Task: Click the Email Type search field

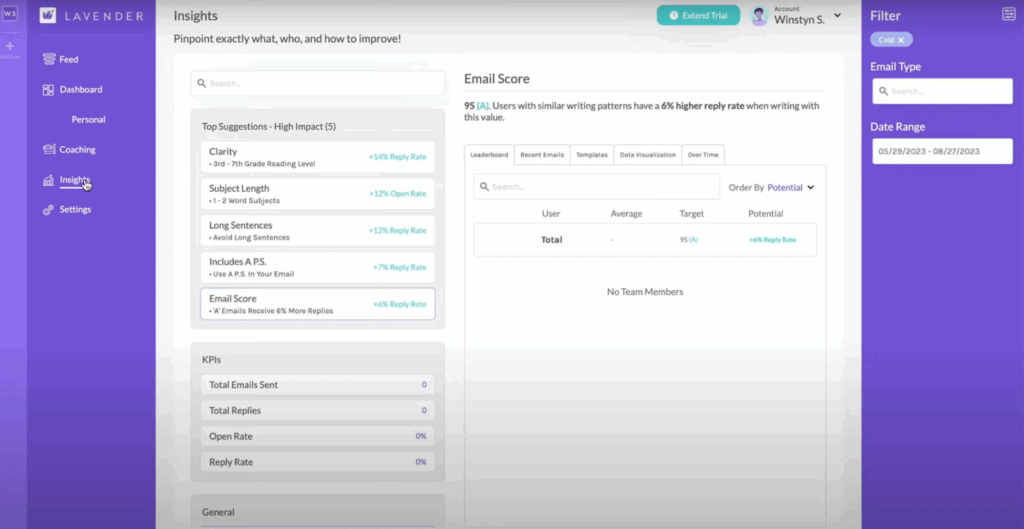Action: tap(942, 91)
